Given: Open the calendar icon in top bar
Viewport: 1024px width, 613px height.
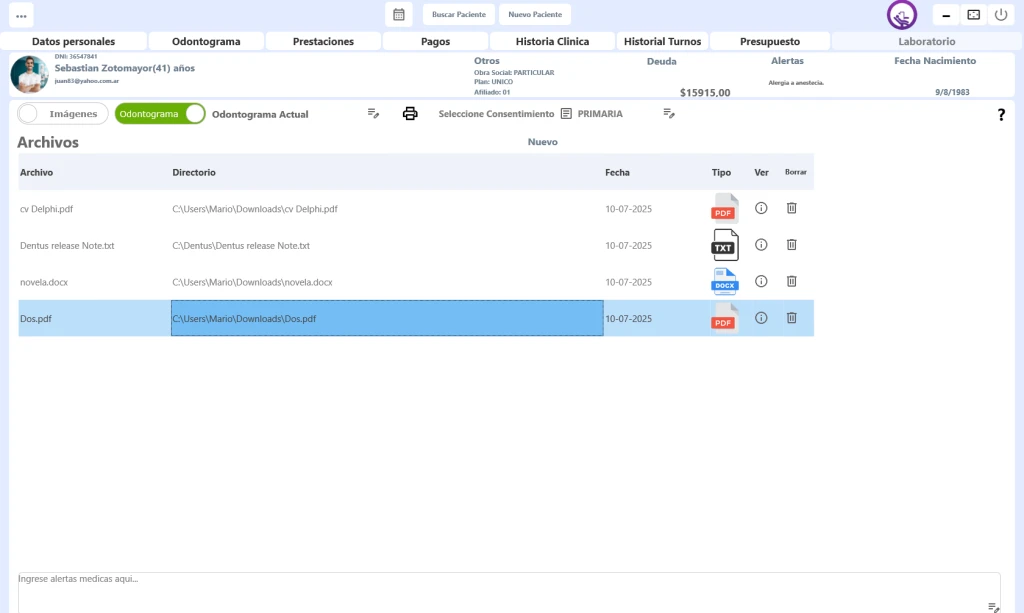Looking at the screenshot, I should [x=398, y=15].
